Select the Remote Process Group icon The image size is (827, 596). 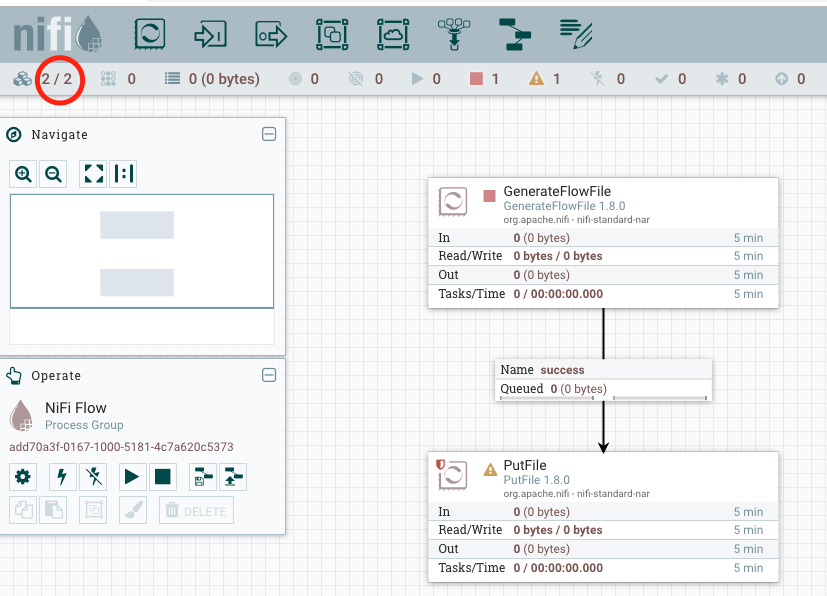(393, 34)
